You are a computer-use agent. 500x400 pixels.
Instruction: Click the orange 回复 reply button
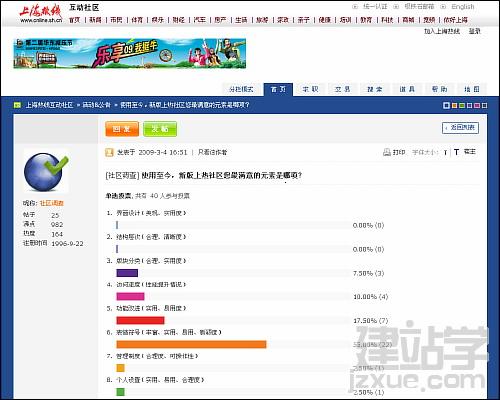pos(122,129)
